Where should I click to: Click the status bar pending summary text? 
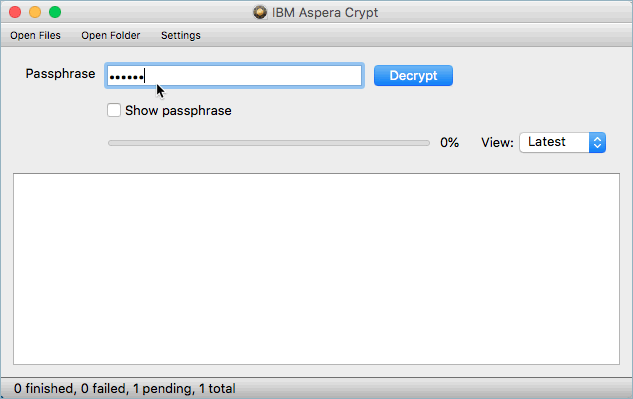pos(124,388)
